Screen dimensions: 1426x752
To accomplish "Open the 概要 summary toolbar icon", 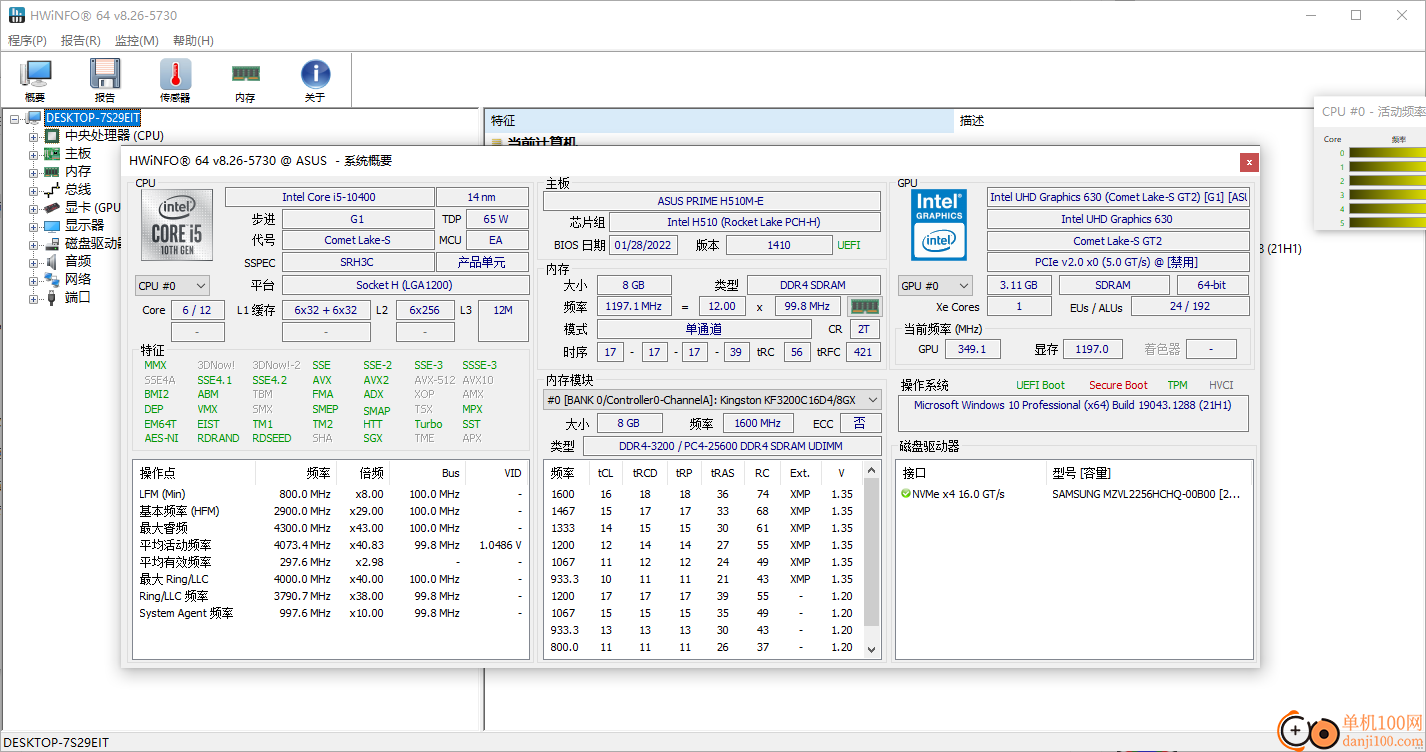I will (35, 75).
